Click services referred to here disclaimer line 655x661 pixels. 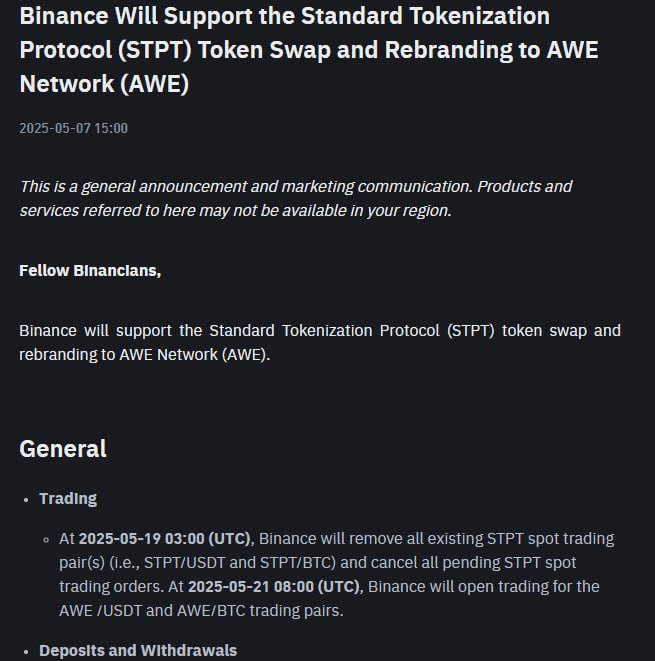tap(236, 210)
